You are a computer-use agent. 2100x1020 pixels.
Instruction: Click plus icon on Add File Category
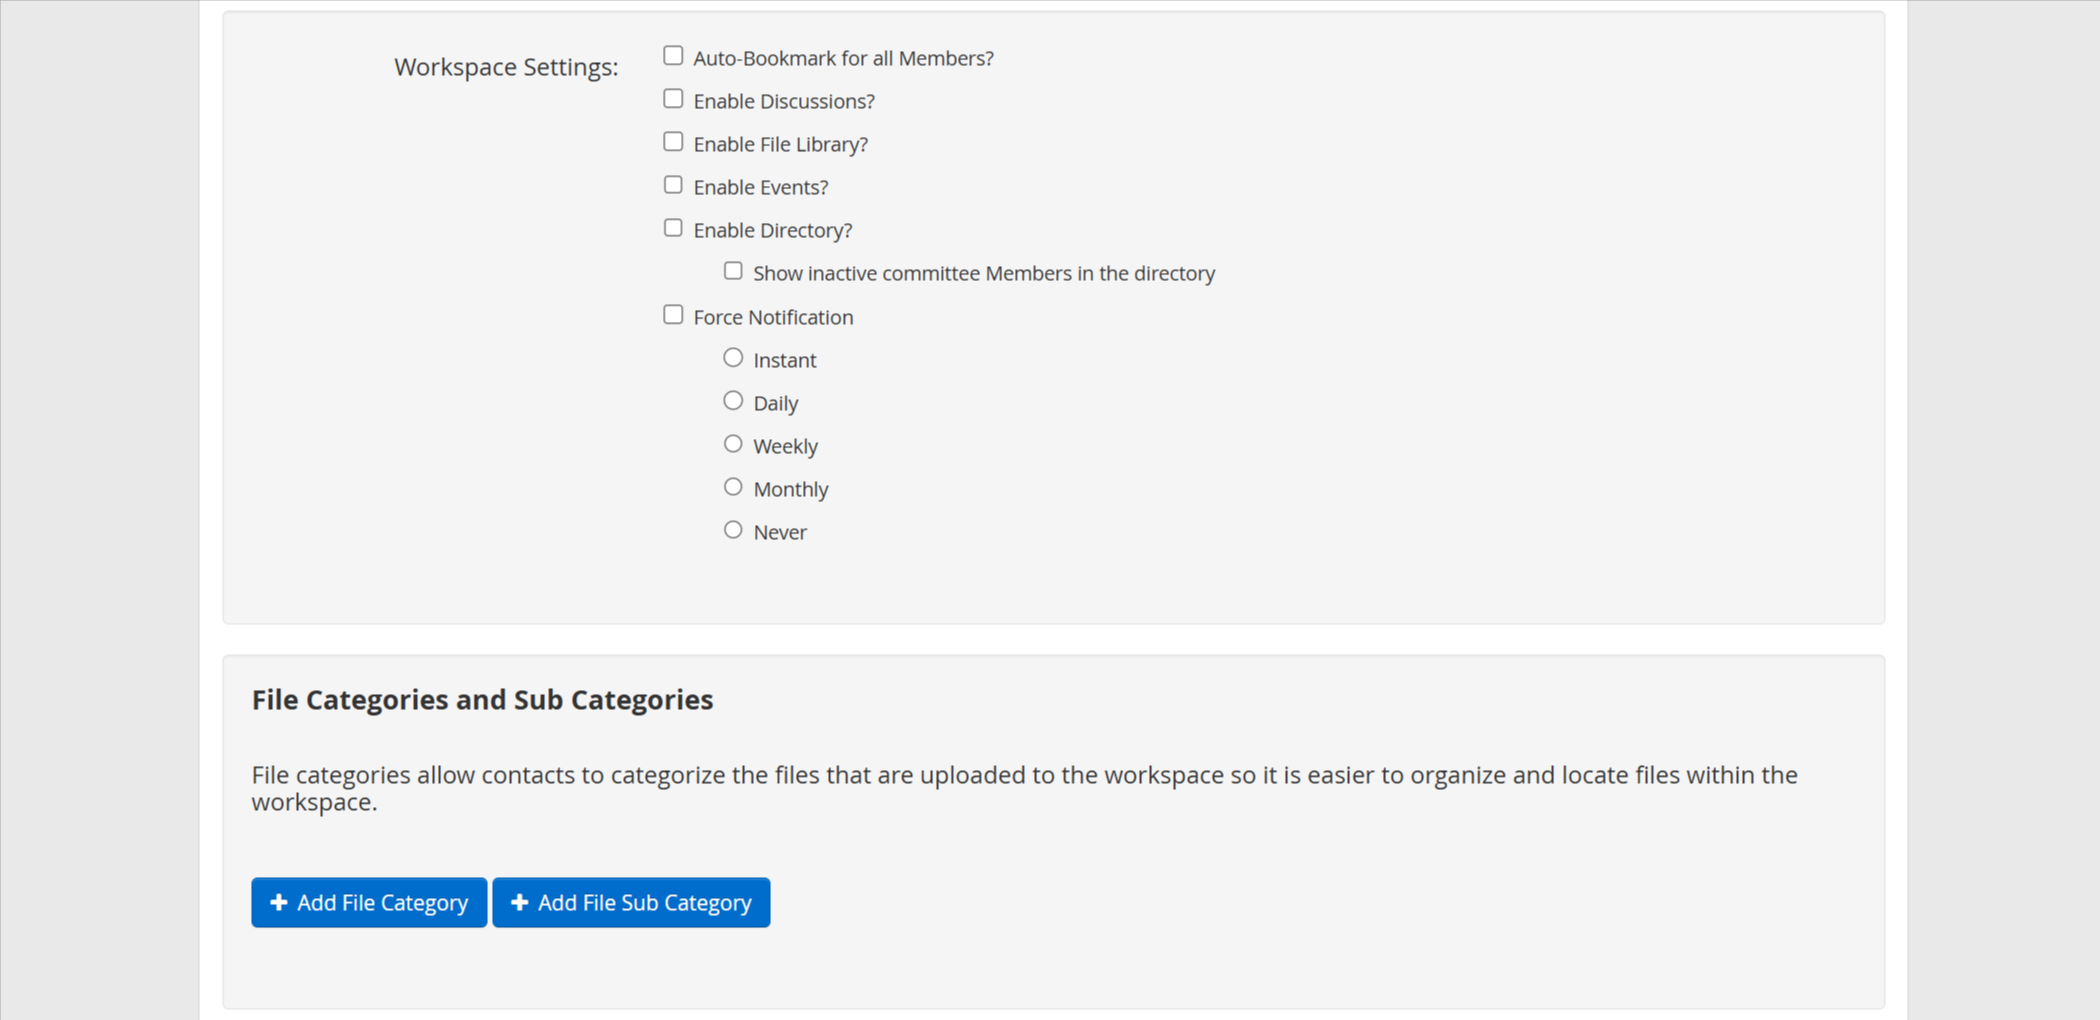(279, 902)
